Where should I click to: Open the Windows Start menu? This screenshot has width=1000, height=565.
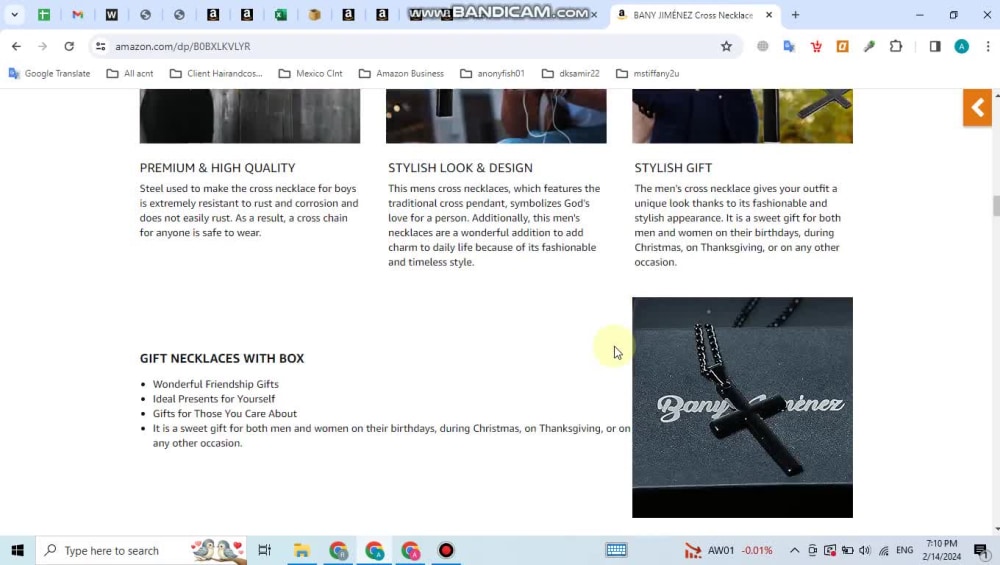tap(17, 550)
